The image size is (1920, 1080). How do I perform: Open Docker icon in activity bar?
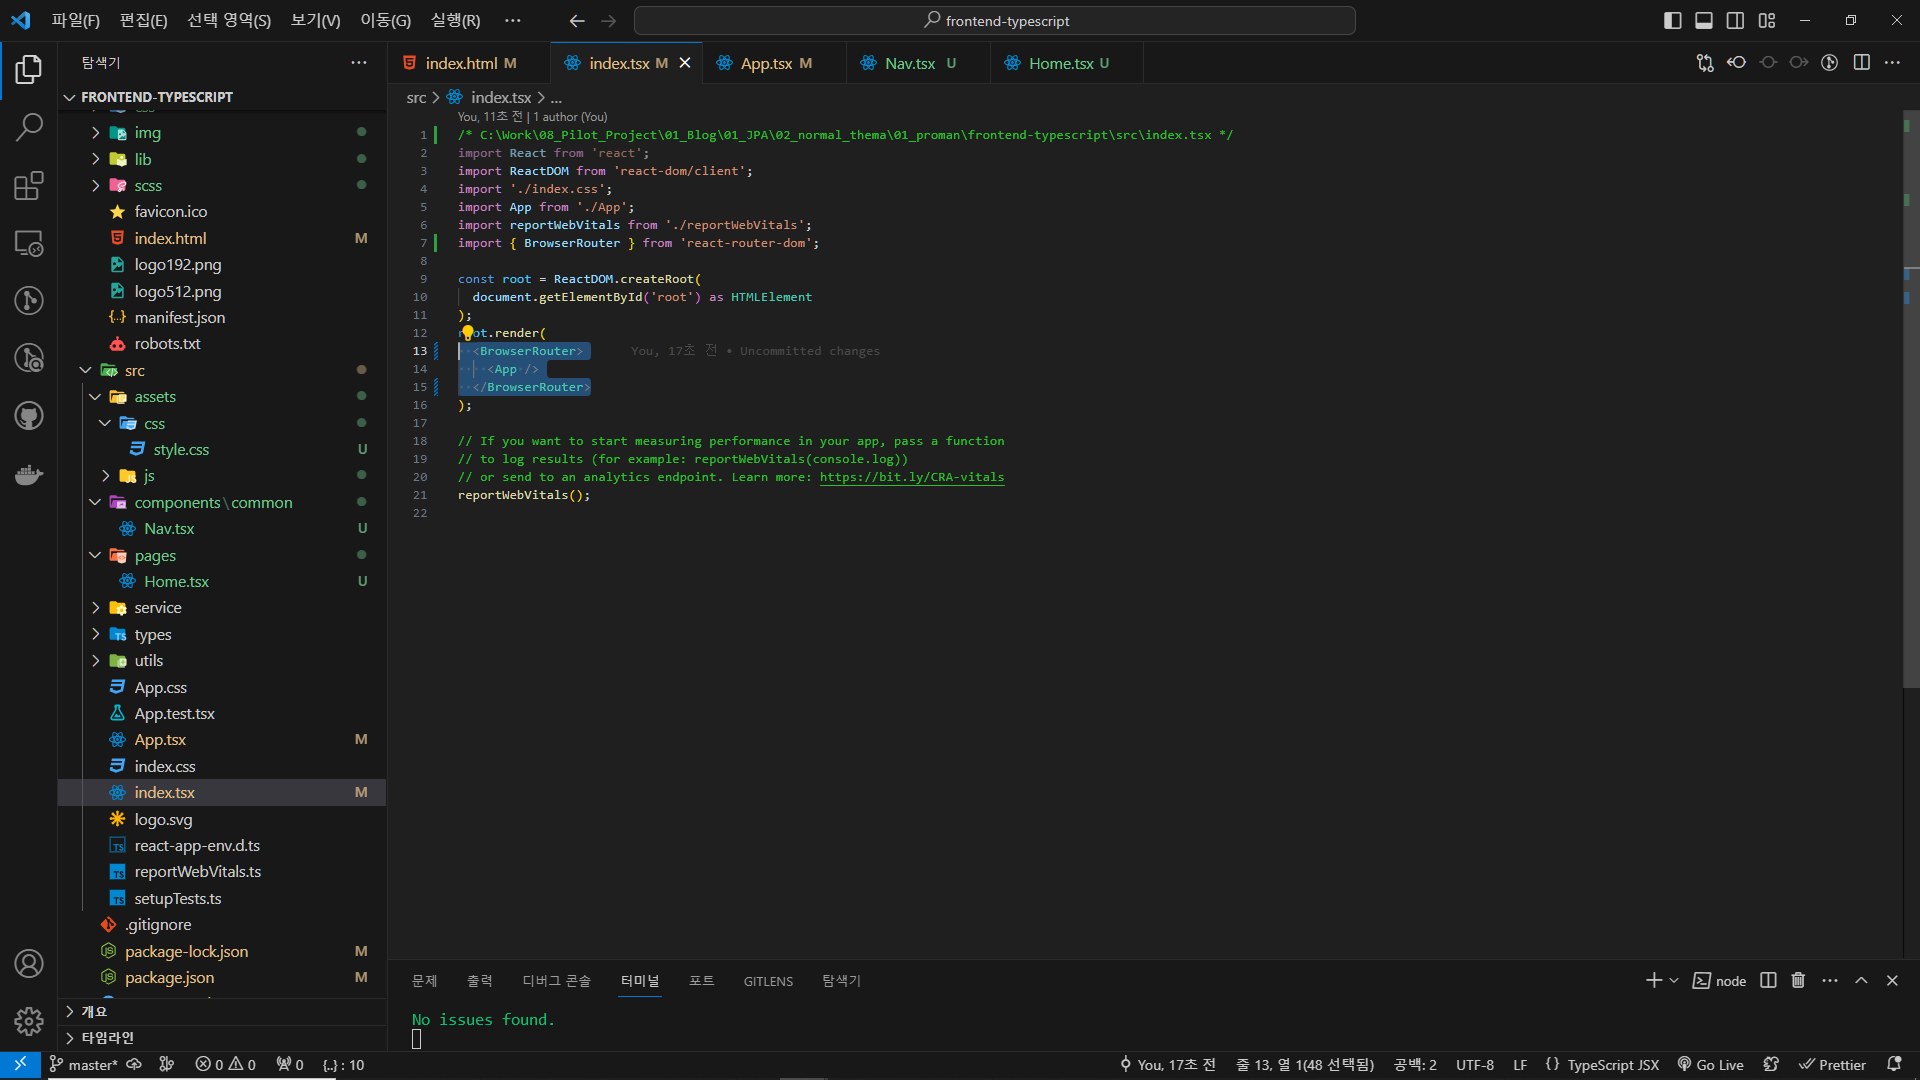click(x=29, y=474)
